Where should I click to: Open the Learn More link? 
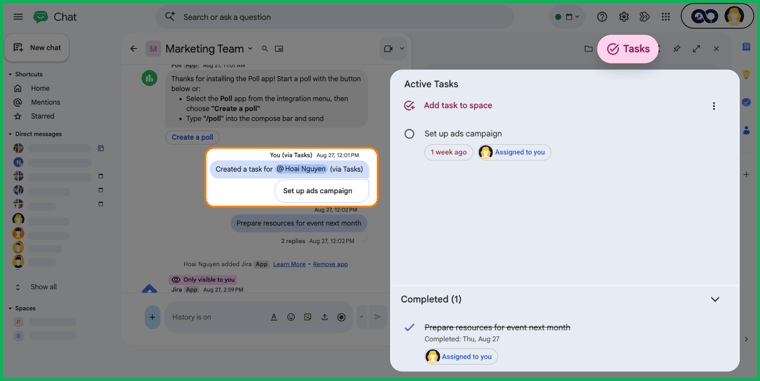[x=289, y=264]
